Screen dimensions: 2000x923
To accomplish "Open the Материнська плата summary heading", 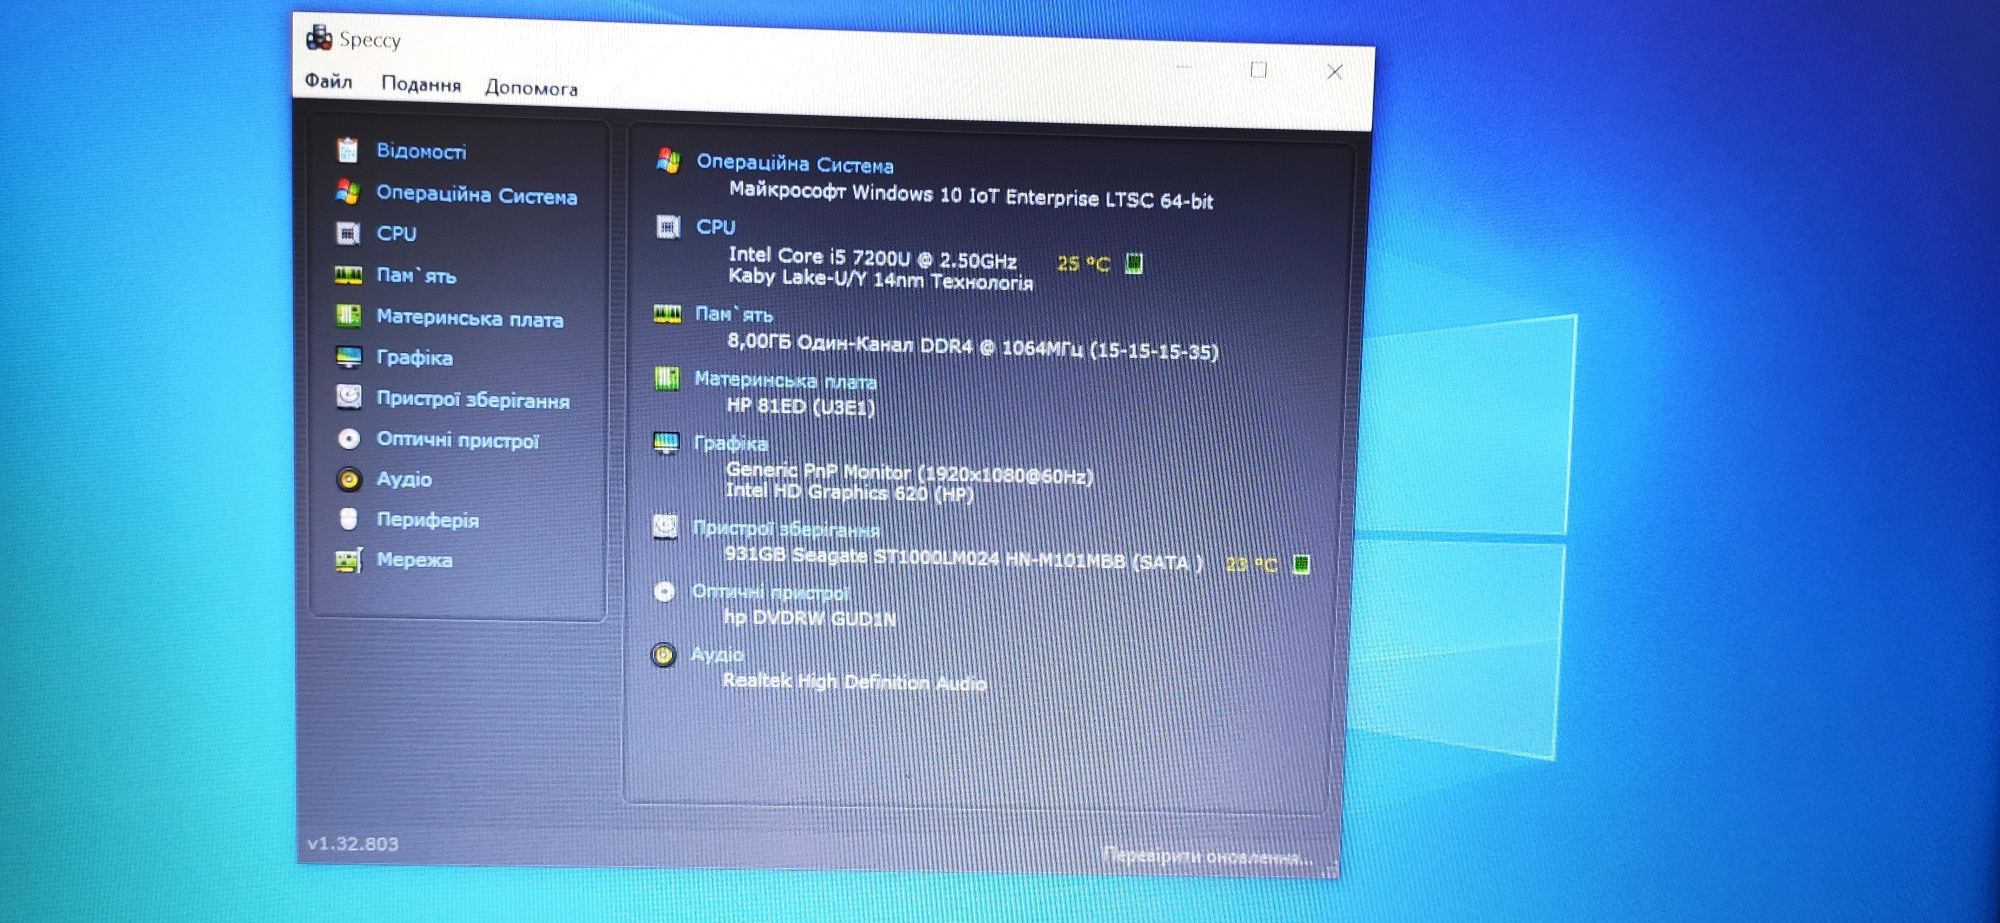I will [x=785, y=381].
